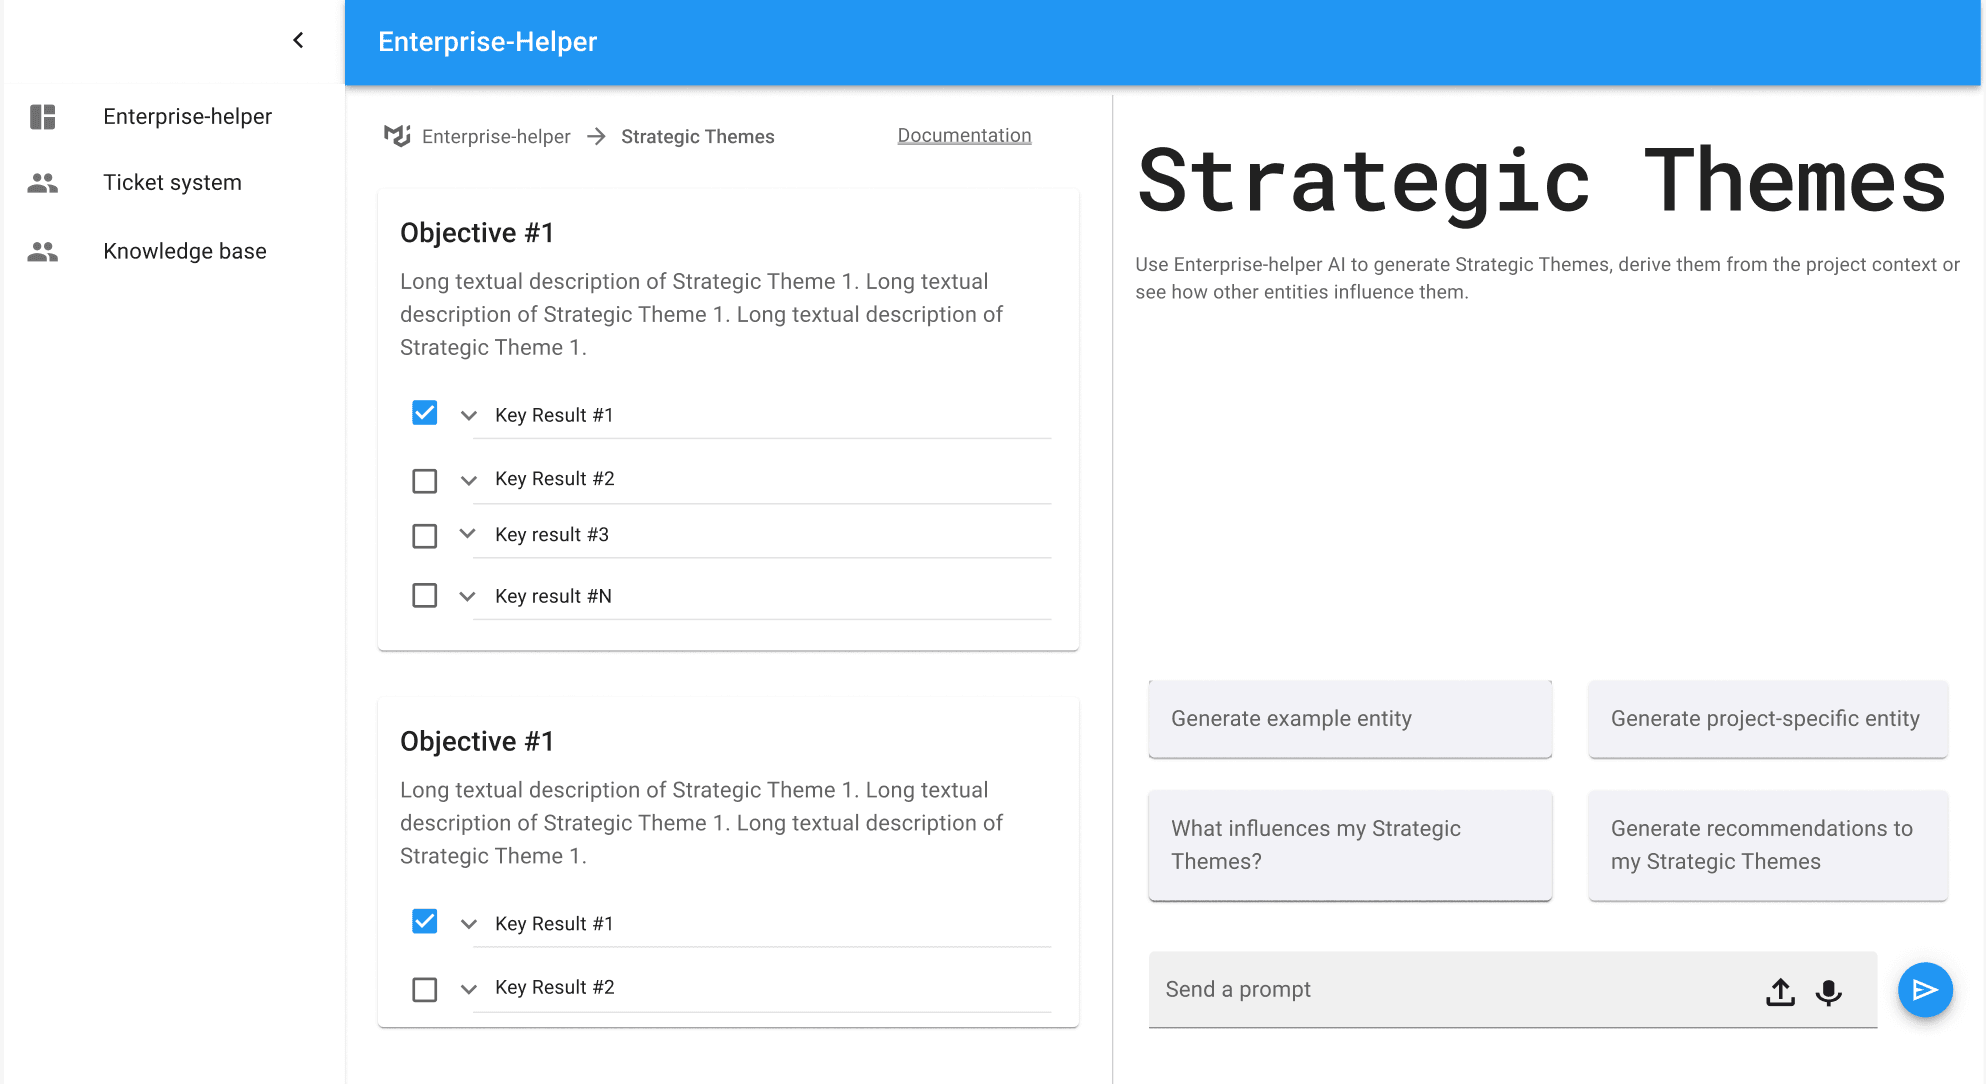Expand Key Result #2 in first objective
The image size is (1986, 1084).
pyautogui.click(x=468, y=480)
